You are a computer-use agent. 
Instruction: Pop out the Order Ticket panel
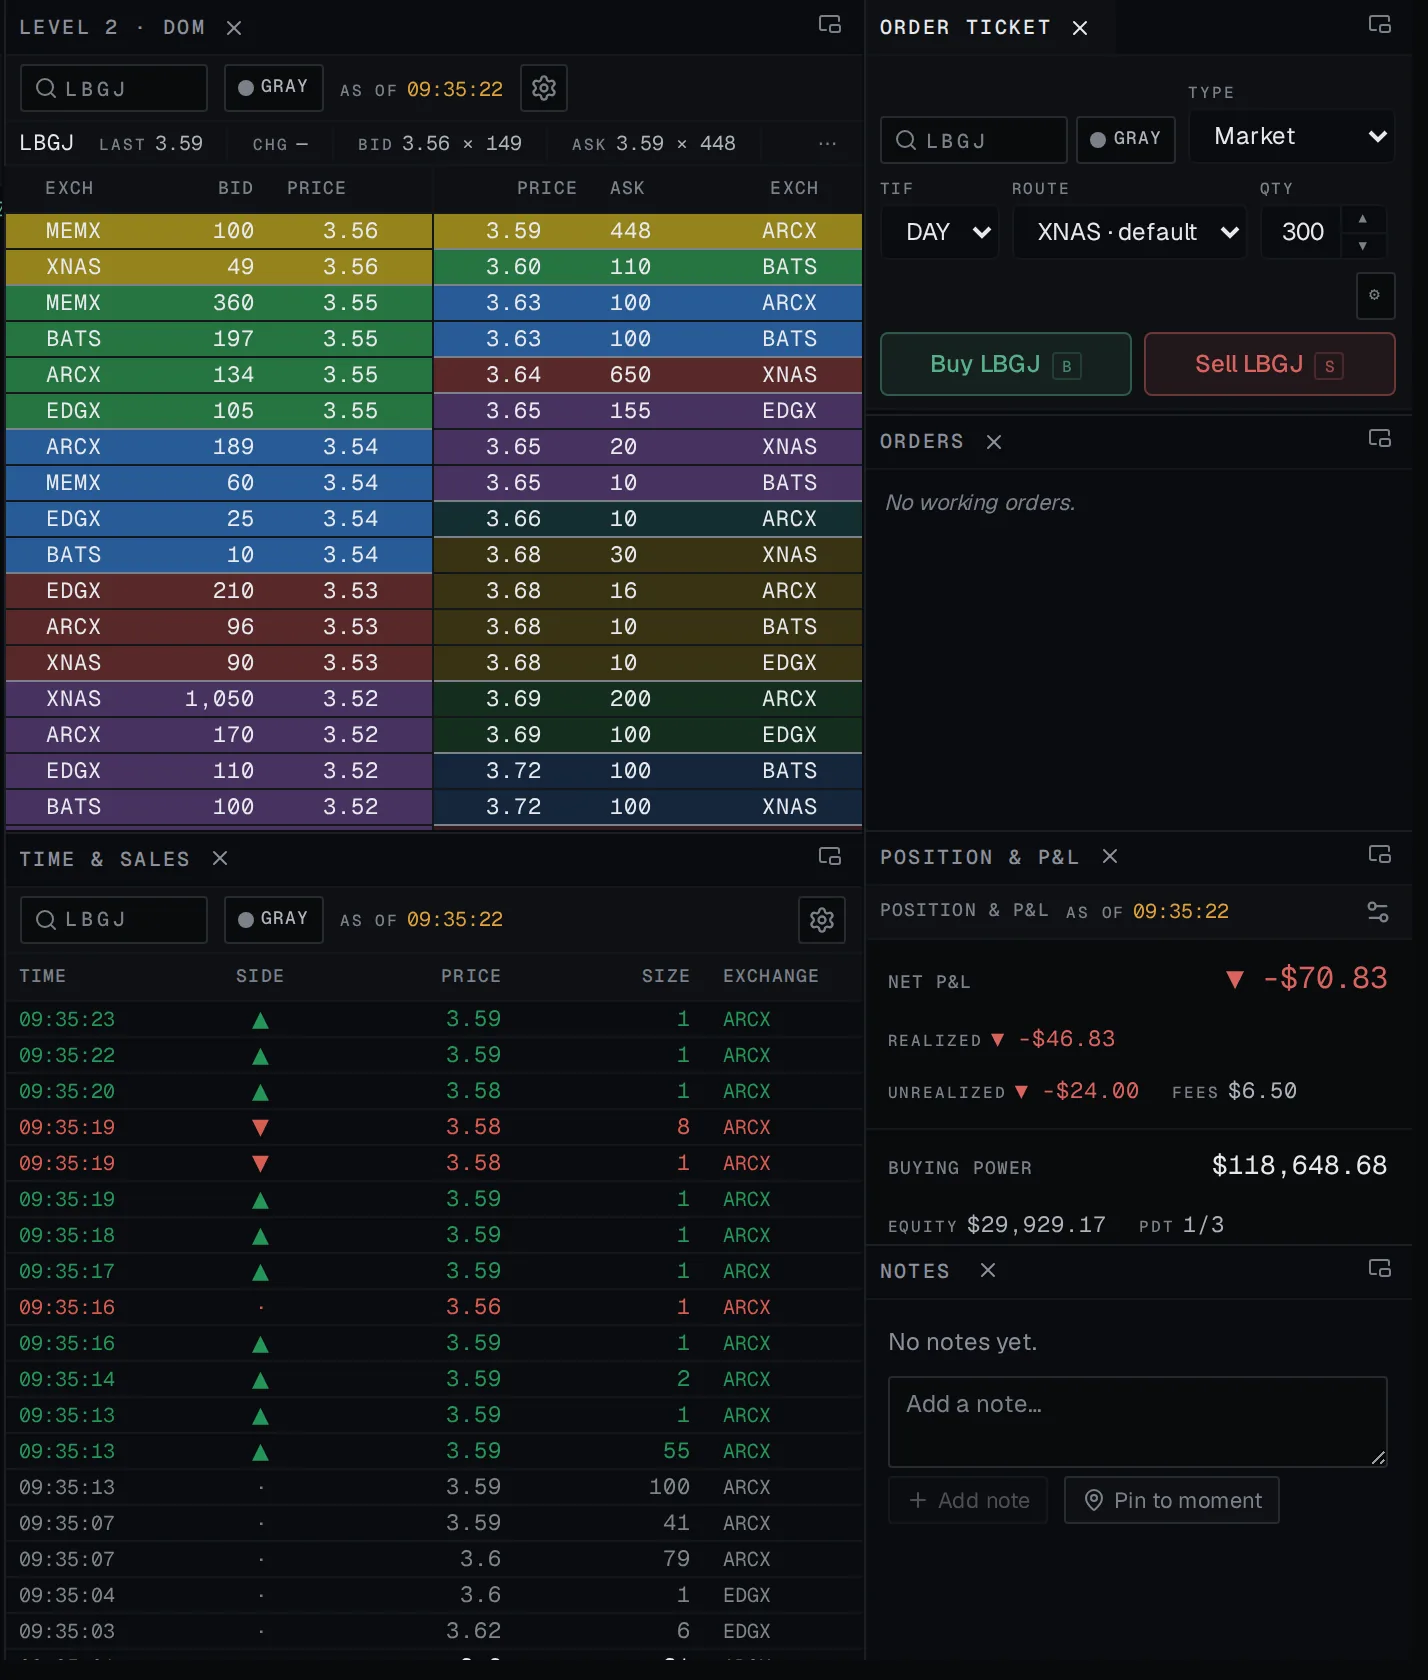[1380, 24]
